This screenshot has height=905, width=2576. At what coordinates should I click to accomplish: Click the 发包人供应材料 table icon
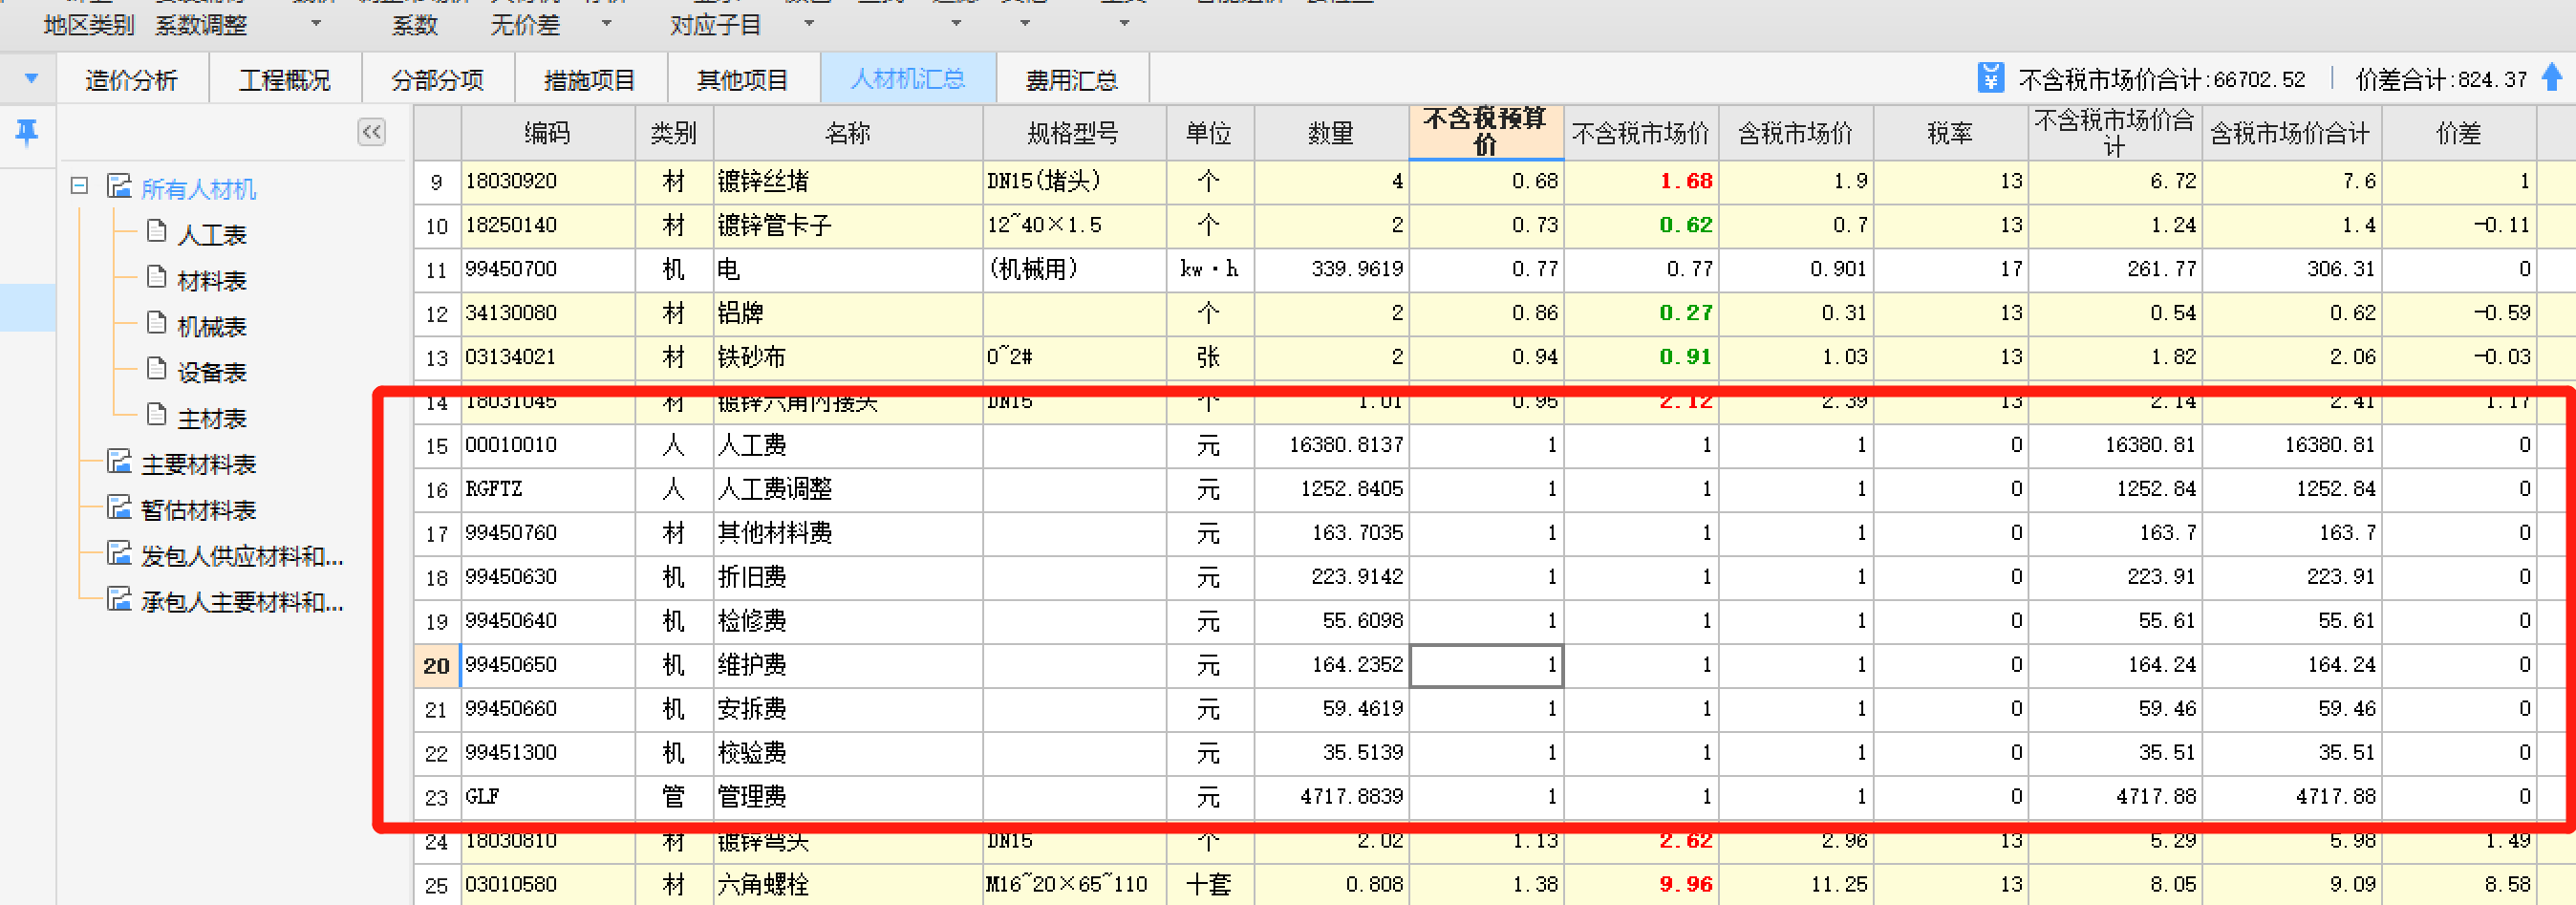tap(120, 554)
